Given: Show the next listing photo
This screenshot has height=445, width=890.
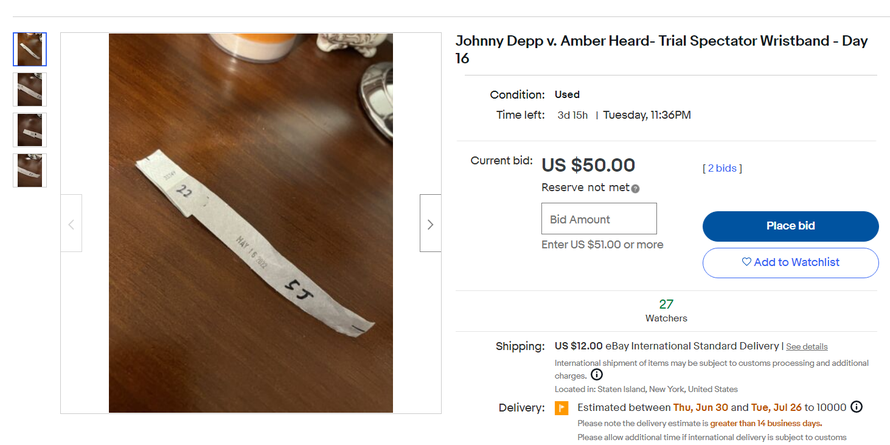Looking at the screenshot, I should click(x=430, y=224).
